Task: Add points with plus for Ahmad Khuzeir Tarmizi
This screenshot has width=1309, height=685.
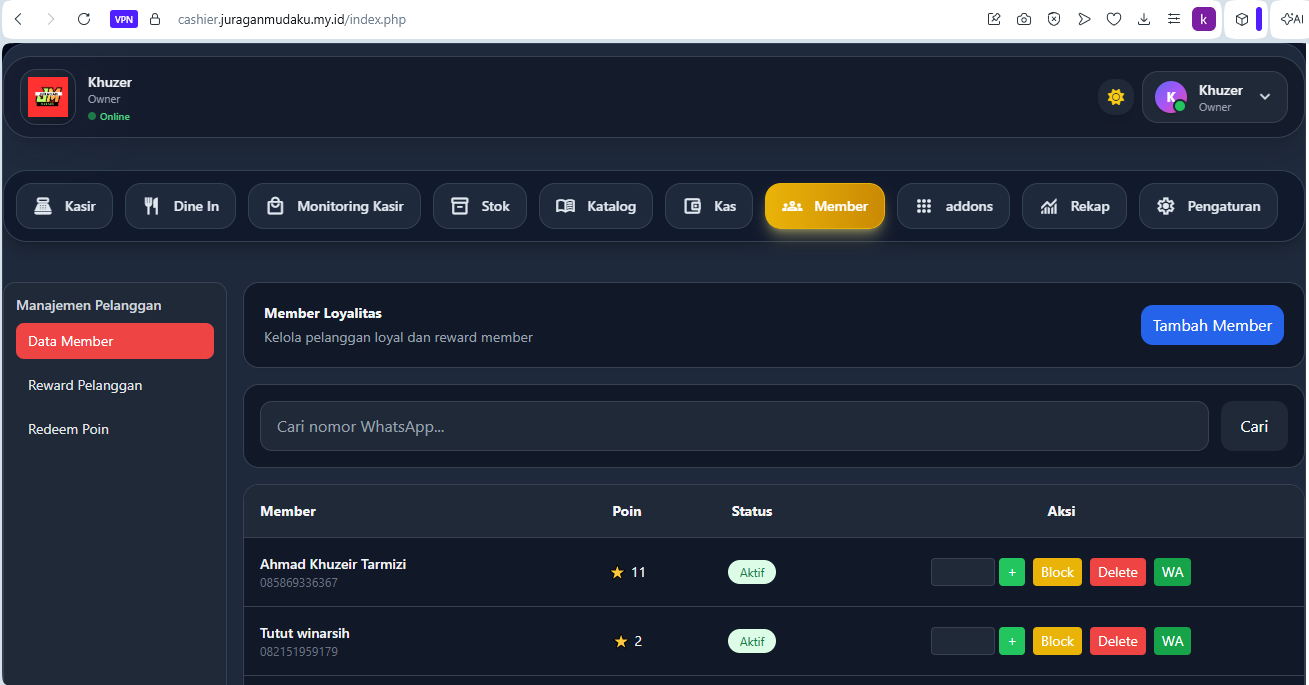Action: (x=1012, y=572)
